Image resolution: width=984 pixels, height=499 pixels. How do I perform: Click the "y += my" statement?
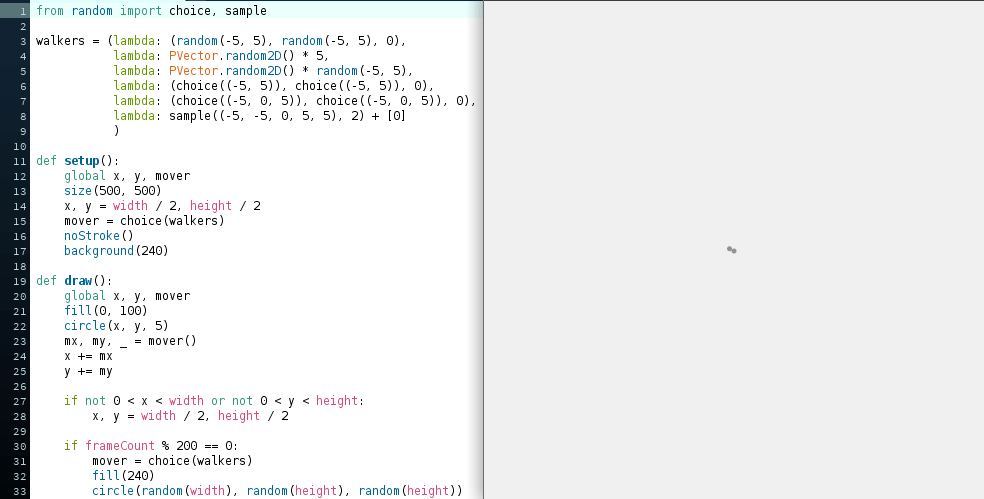[x=88, y=371]
